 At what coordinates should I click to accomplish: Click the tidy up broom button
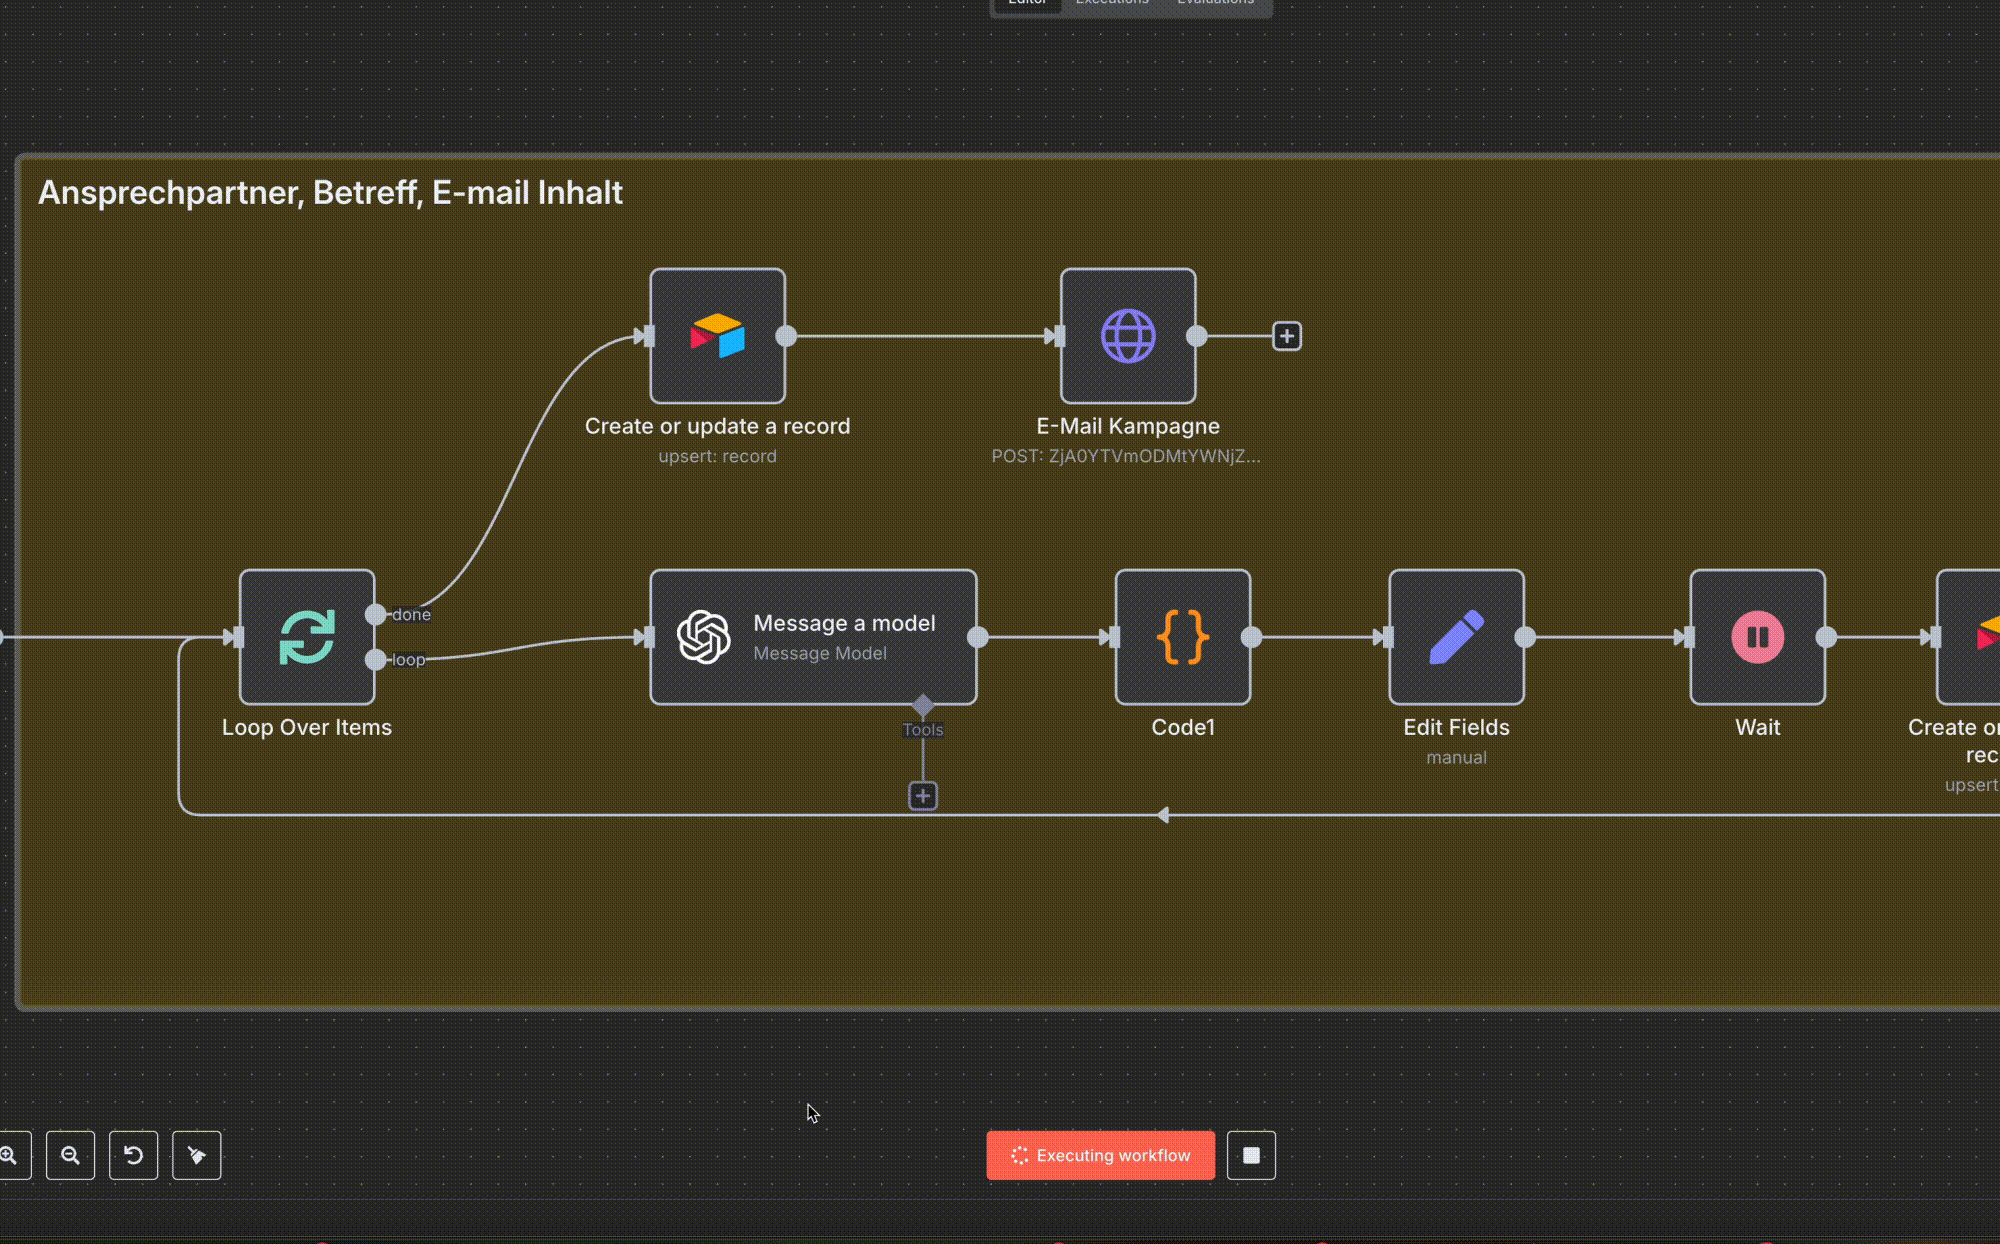point(197,1155)
